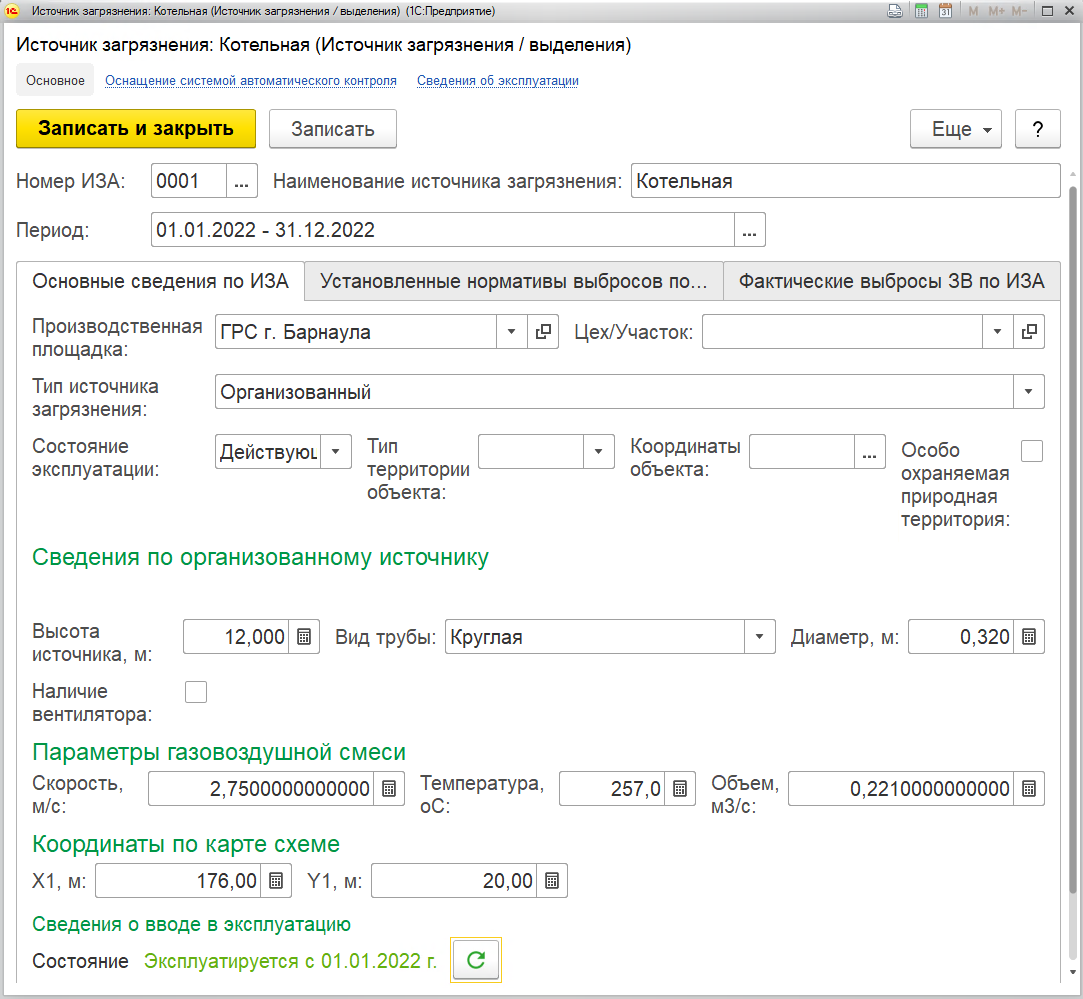Image resolution: width=1083 pixels, height=999 pixels.
Task: Open Номер ИЗА selection ellipsis
Action: click(x=241, y=181)
